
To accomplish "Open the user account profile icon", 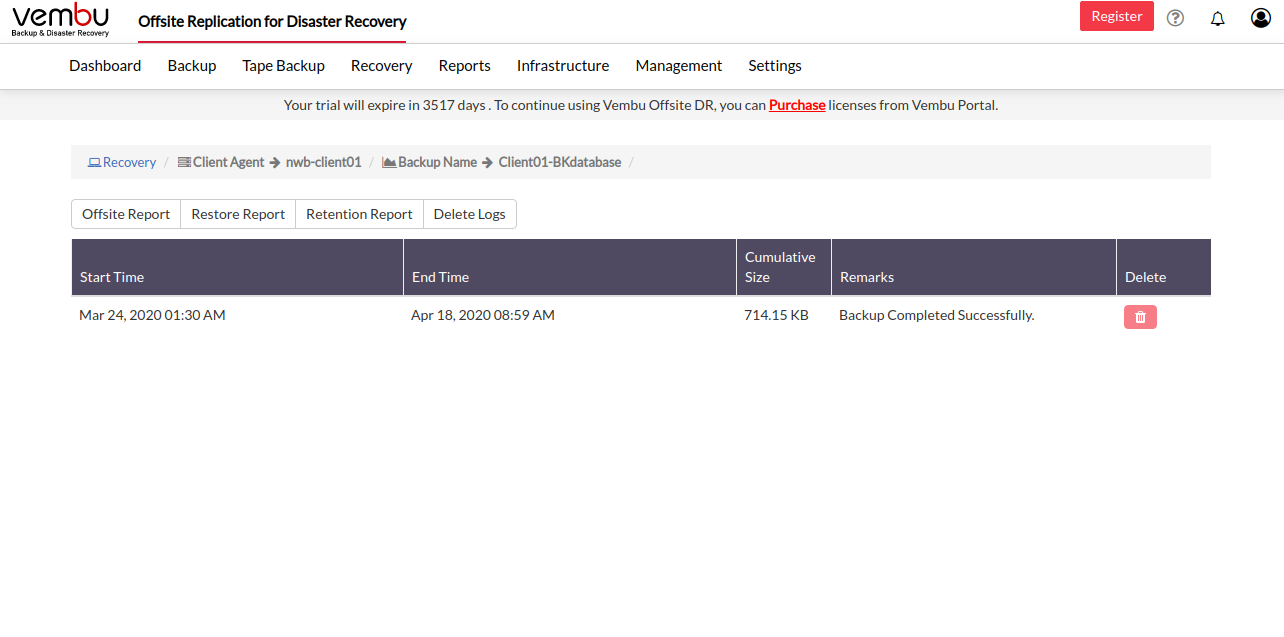I will tap(1260, 18).
